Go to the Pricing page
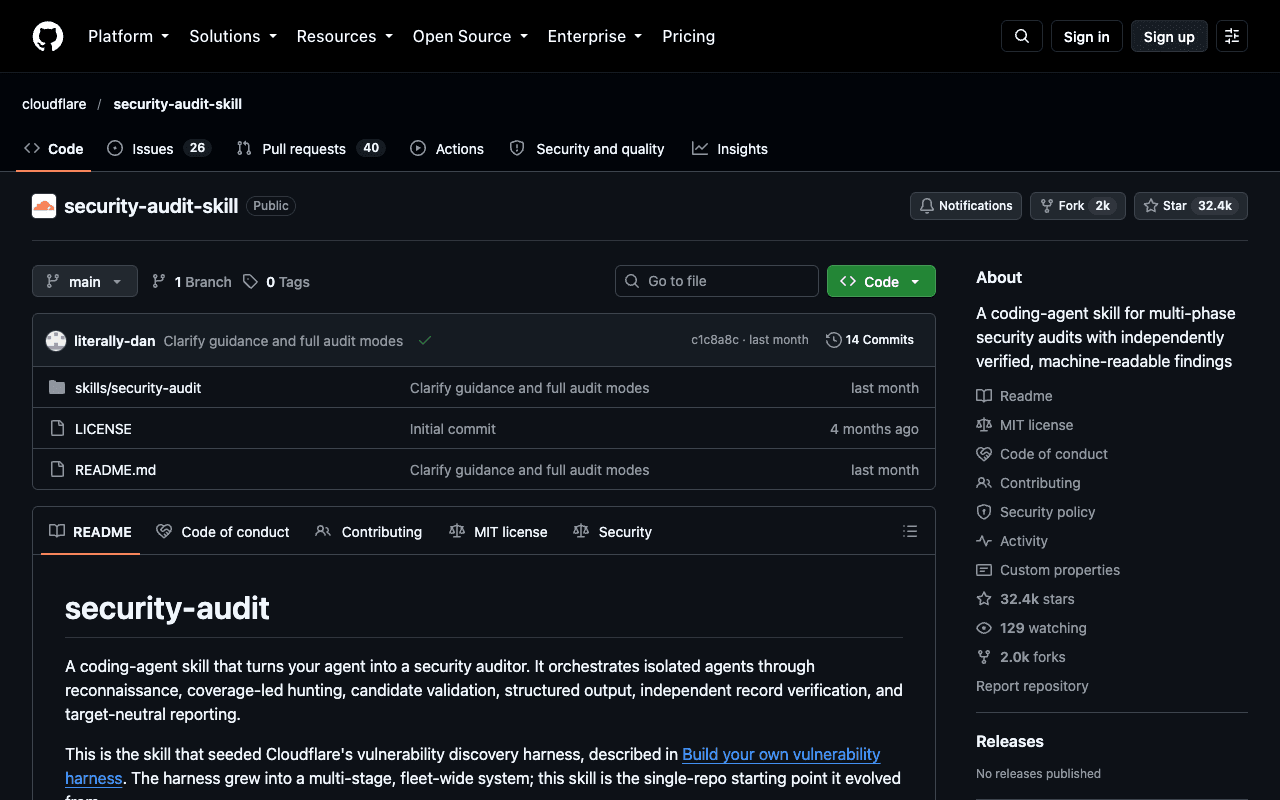 point(688,36)
